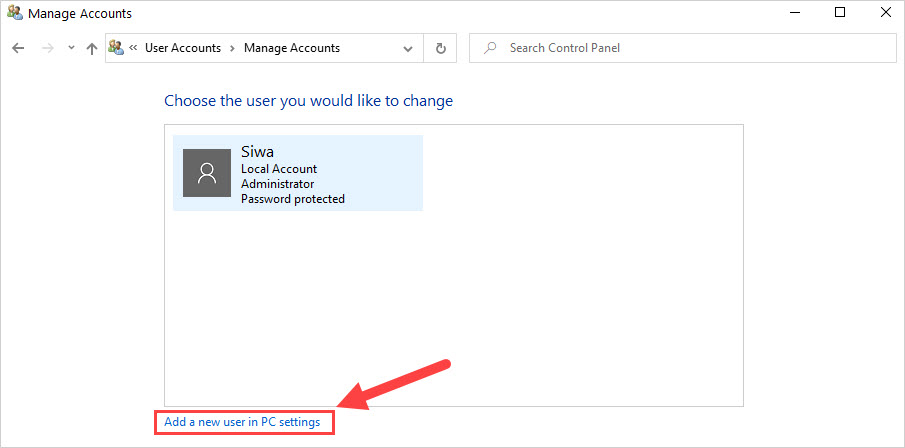Choose the Siwa account name
Image resolution: width=905 pixels, height=448 pixels.
click(257, 152)
